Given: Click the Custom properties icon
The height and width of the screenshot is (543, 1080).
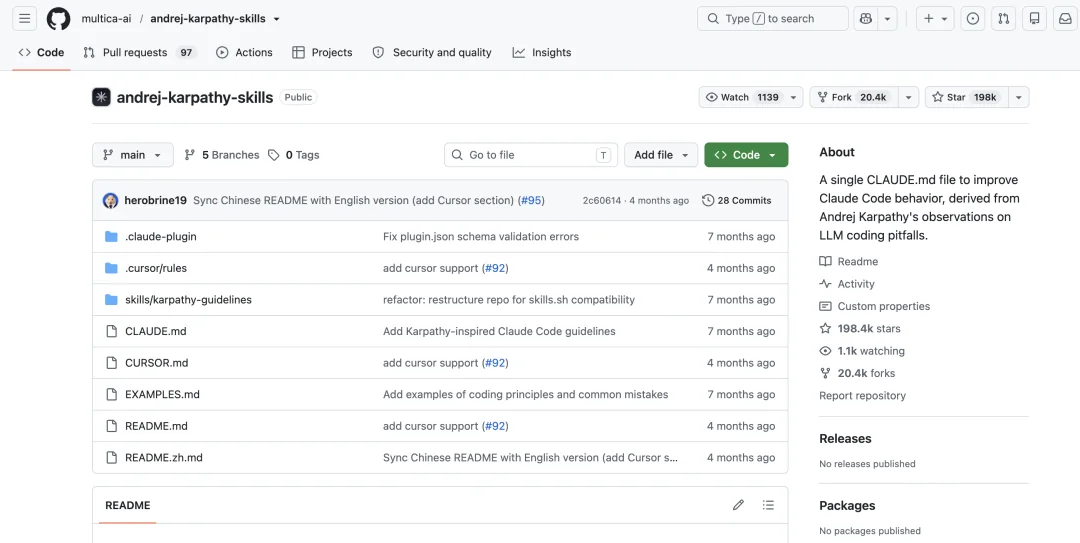Looking at the screenshot, I should point(825,306).
